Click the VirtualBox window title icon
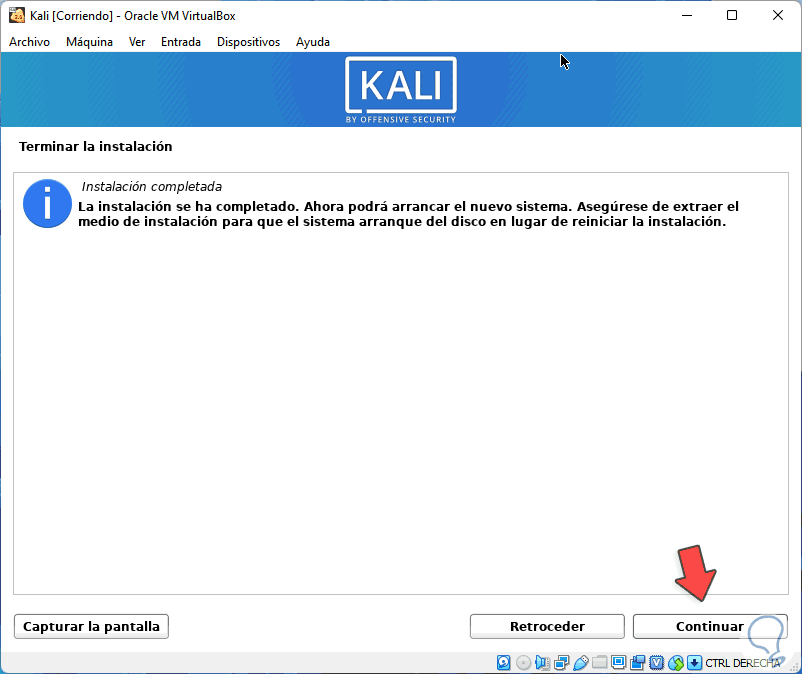 (x=17, y=15)
